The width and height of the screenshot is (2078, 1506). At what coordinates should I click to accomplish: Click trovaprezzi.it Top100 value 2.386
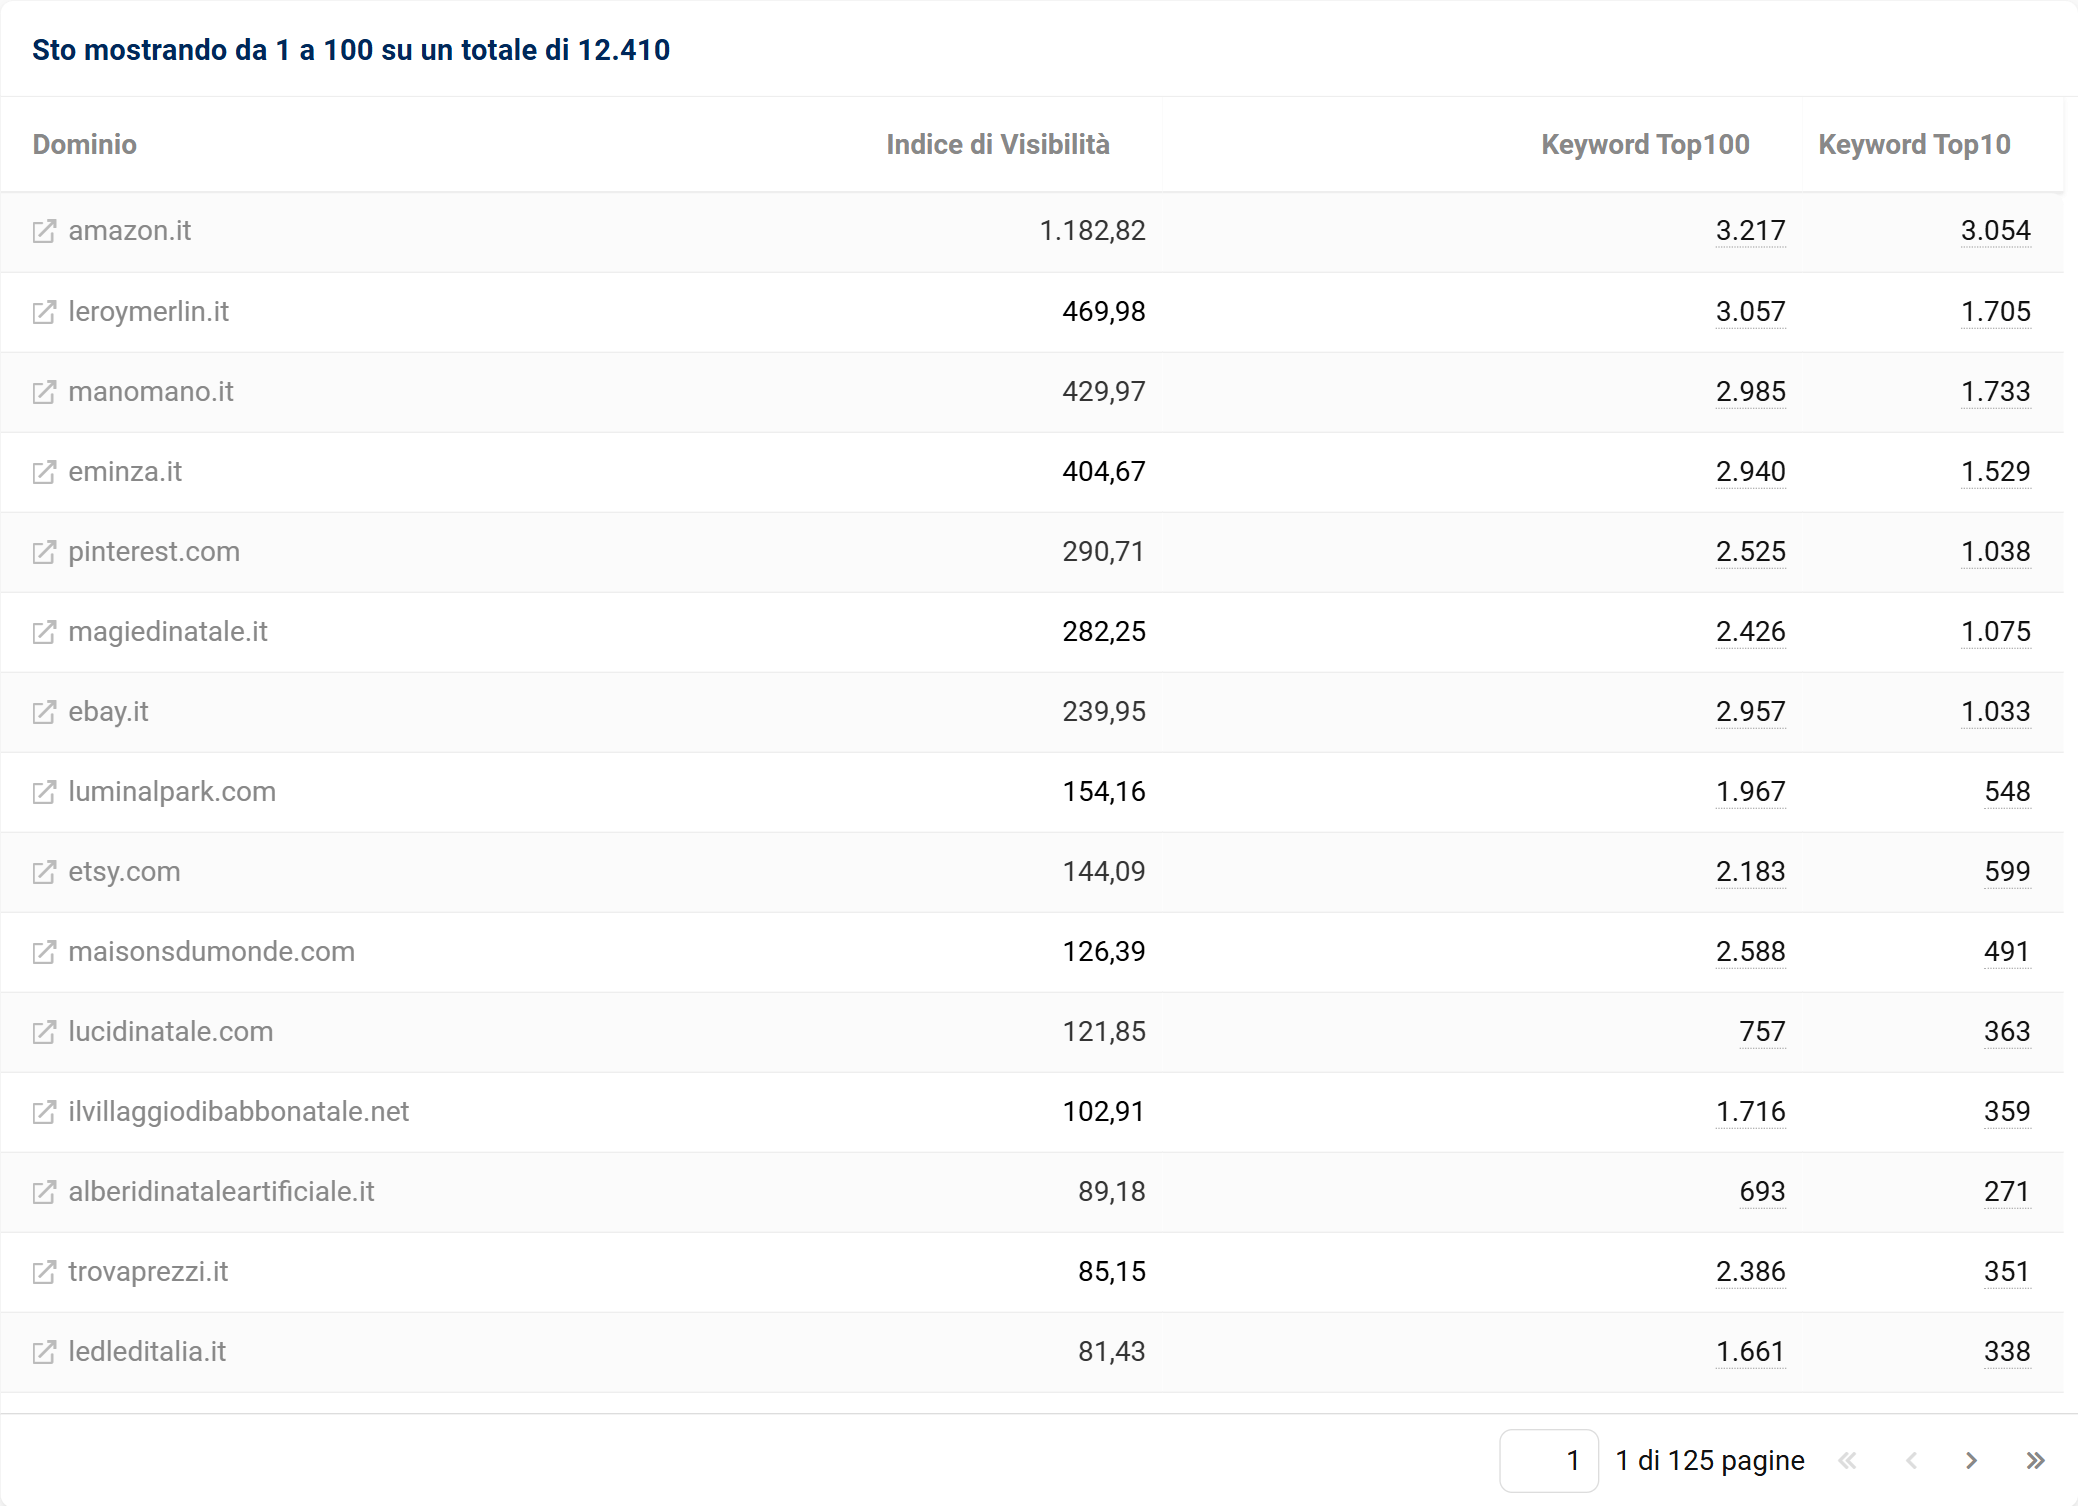(x=1751, y=1272)
